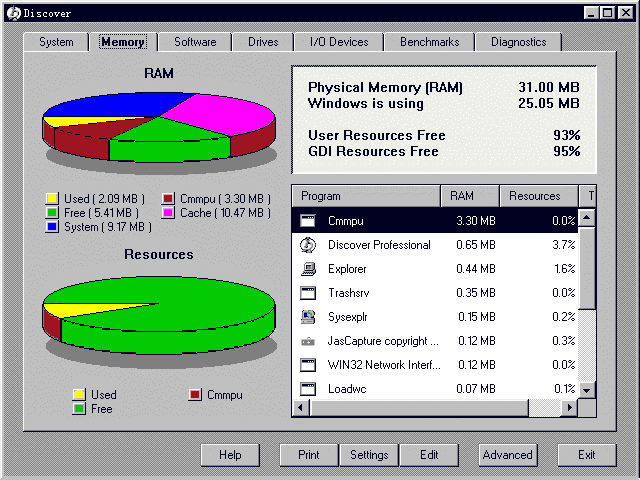This screenshot has width=640, height=480.
Task: Click the magenta Cache legend swatch
Action: click(168, 213)
